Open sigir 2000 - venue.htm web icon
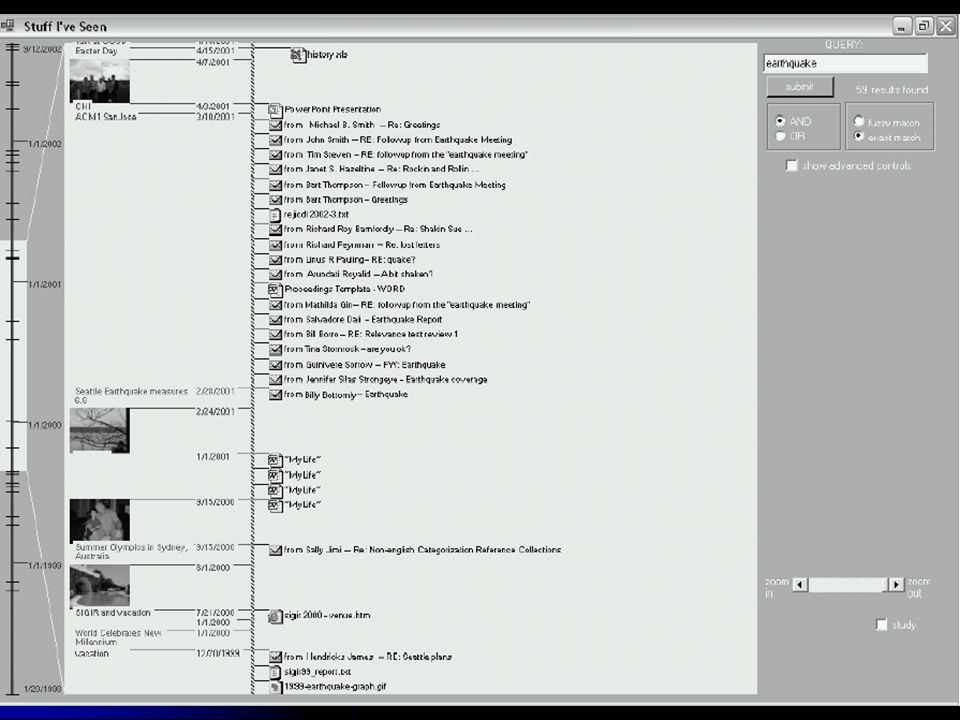The height and width of the screenshot is (720, 960). [276, 616]
